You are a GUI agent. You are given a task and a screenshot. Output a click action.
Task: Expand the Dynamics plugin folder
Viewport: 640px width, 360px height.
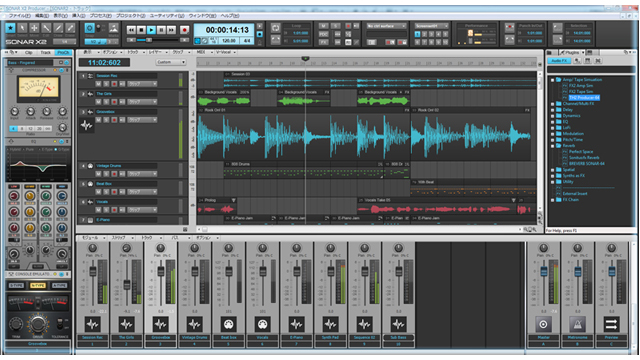[x=553, y=116]
